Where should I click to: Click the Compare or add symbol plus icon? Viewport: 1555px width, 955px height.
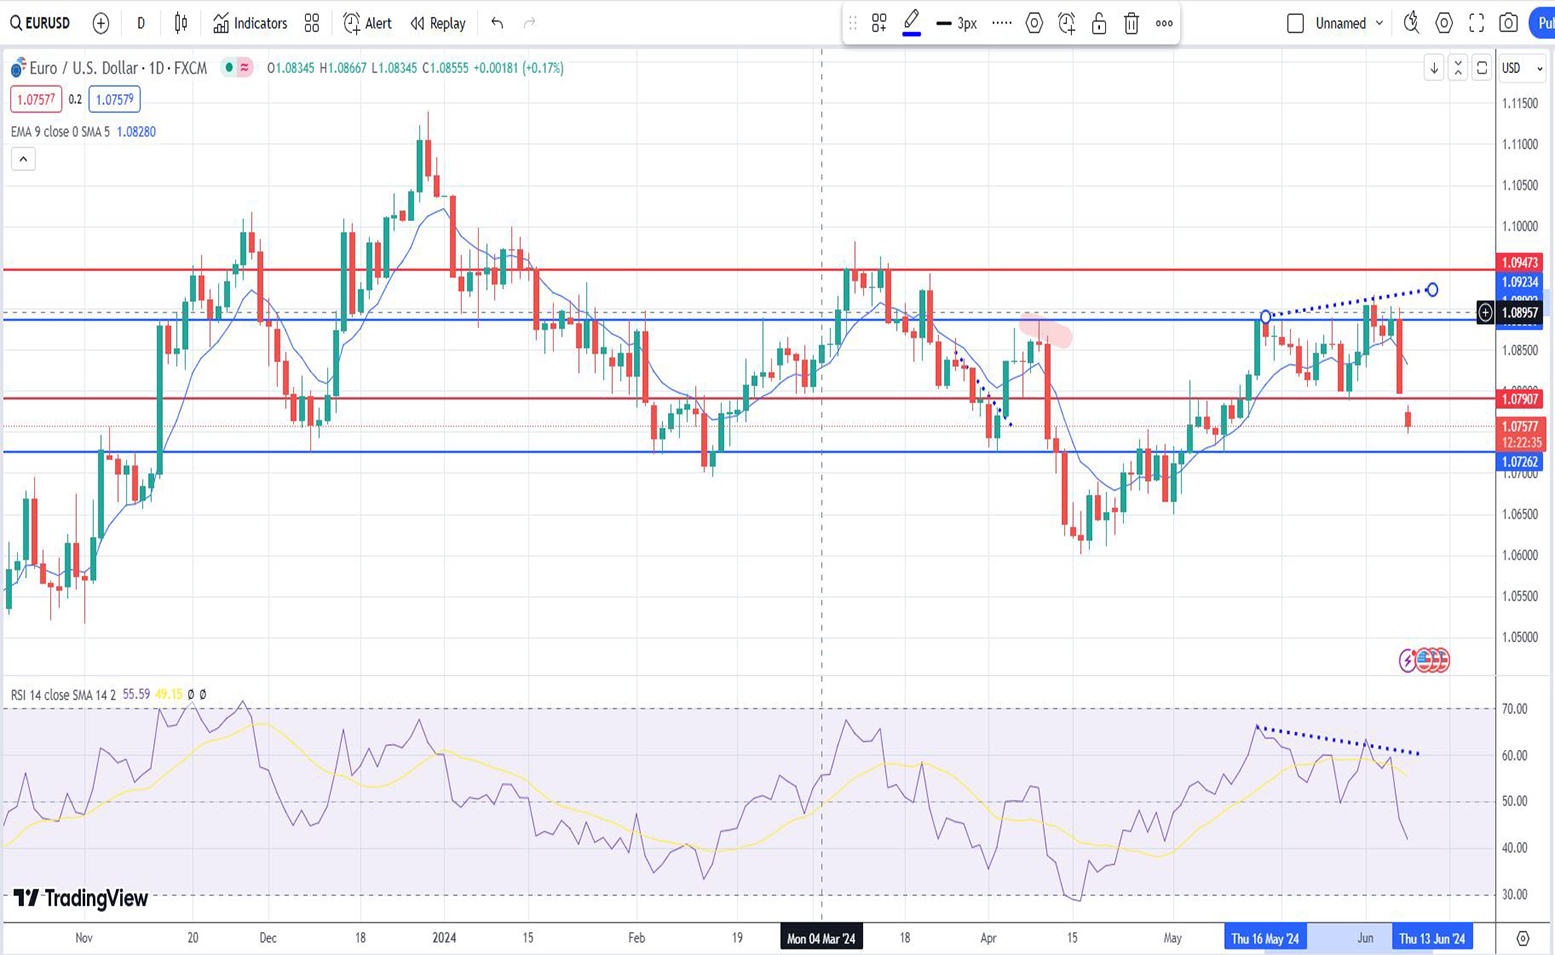[x=101, y=23]
